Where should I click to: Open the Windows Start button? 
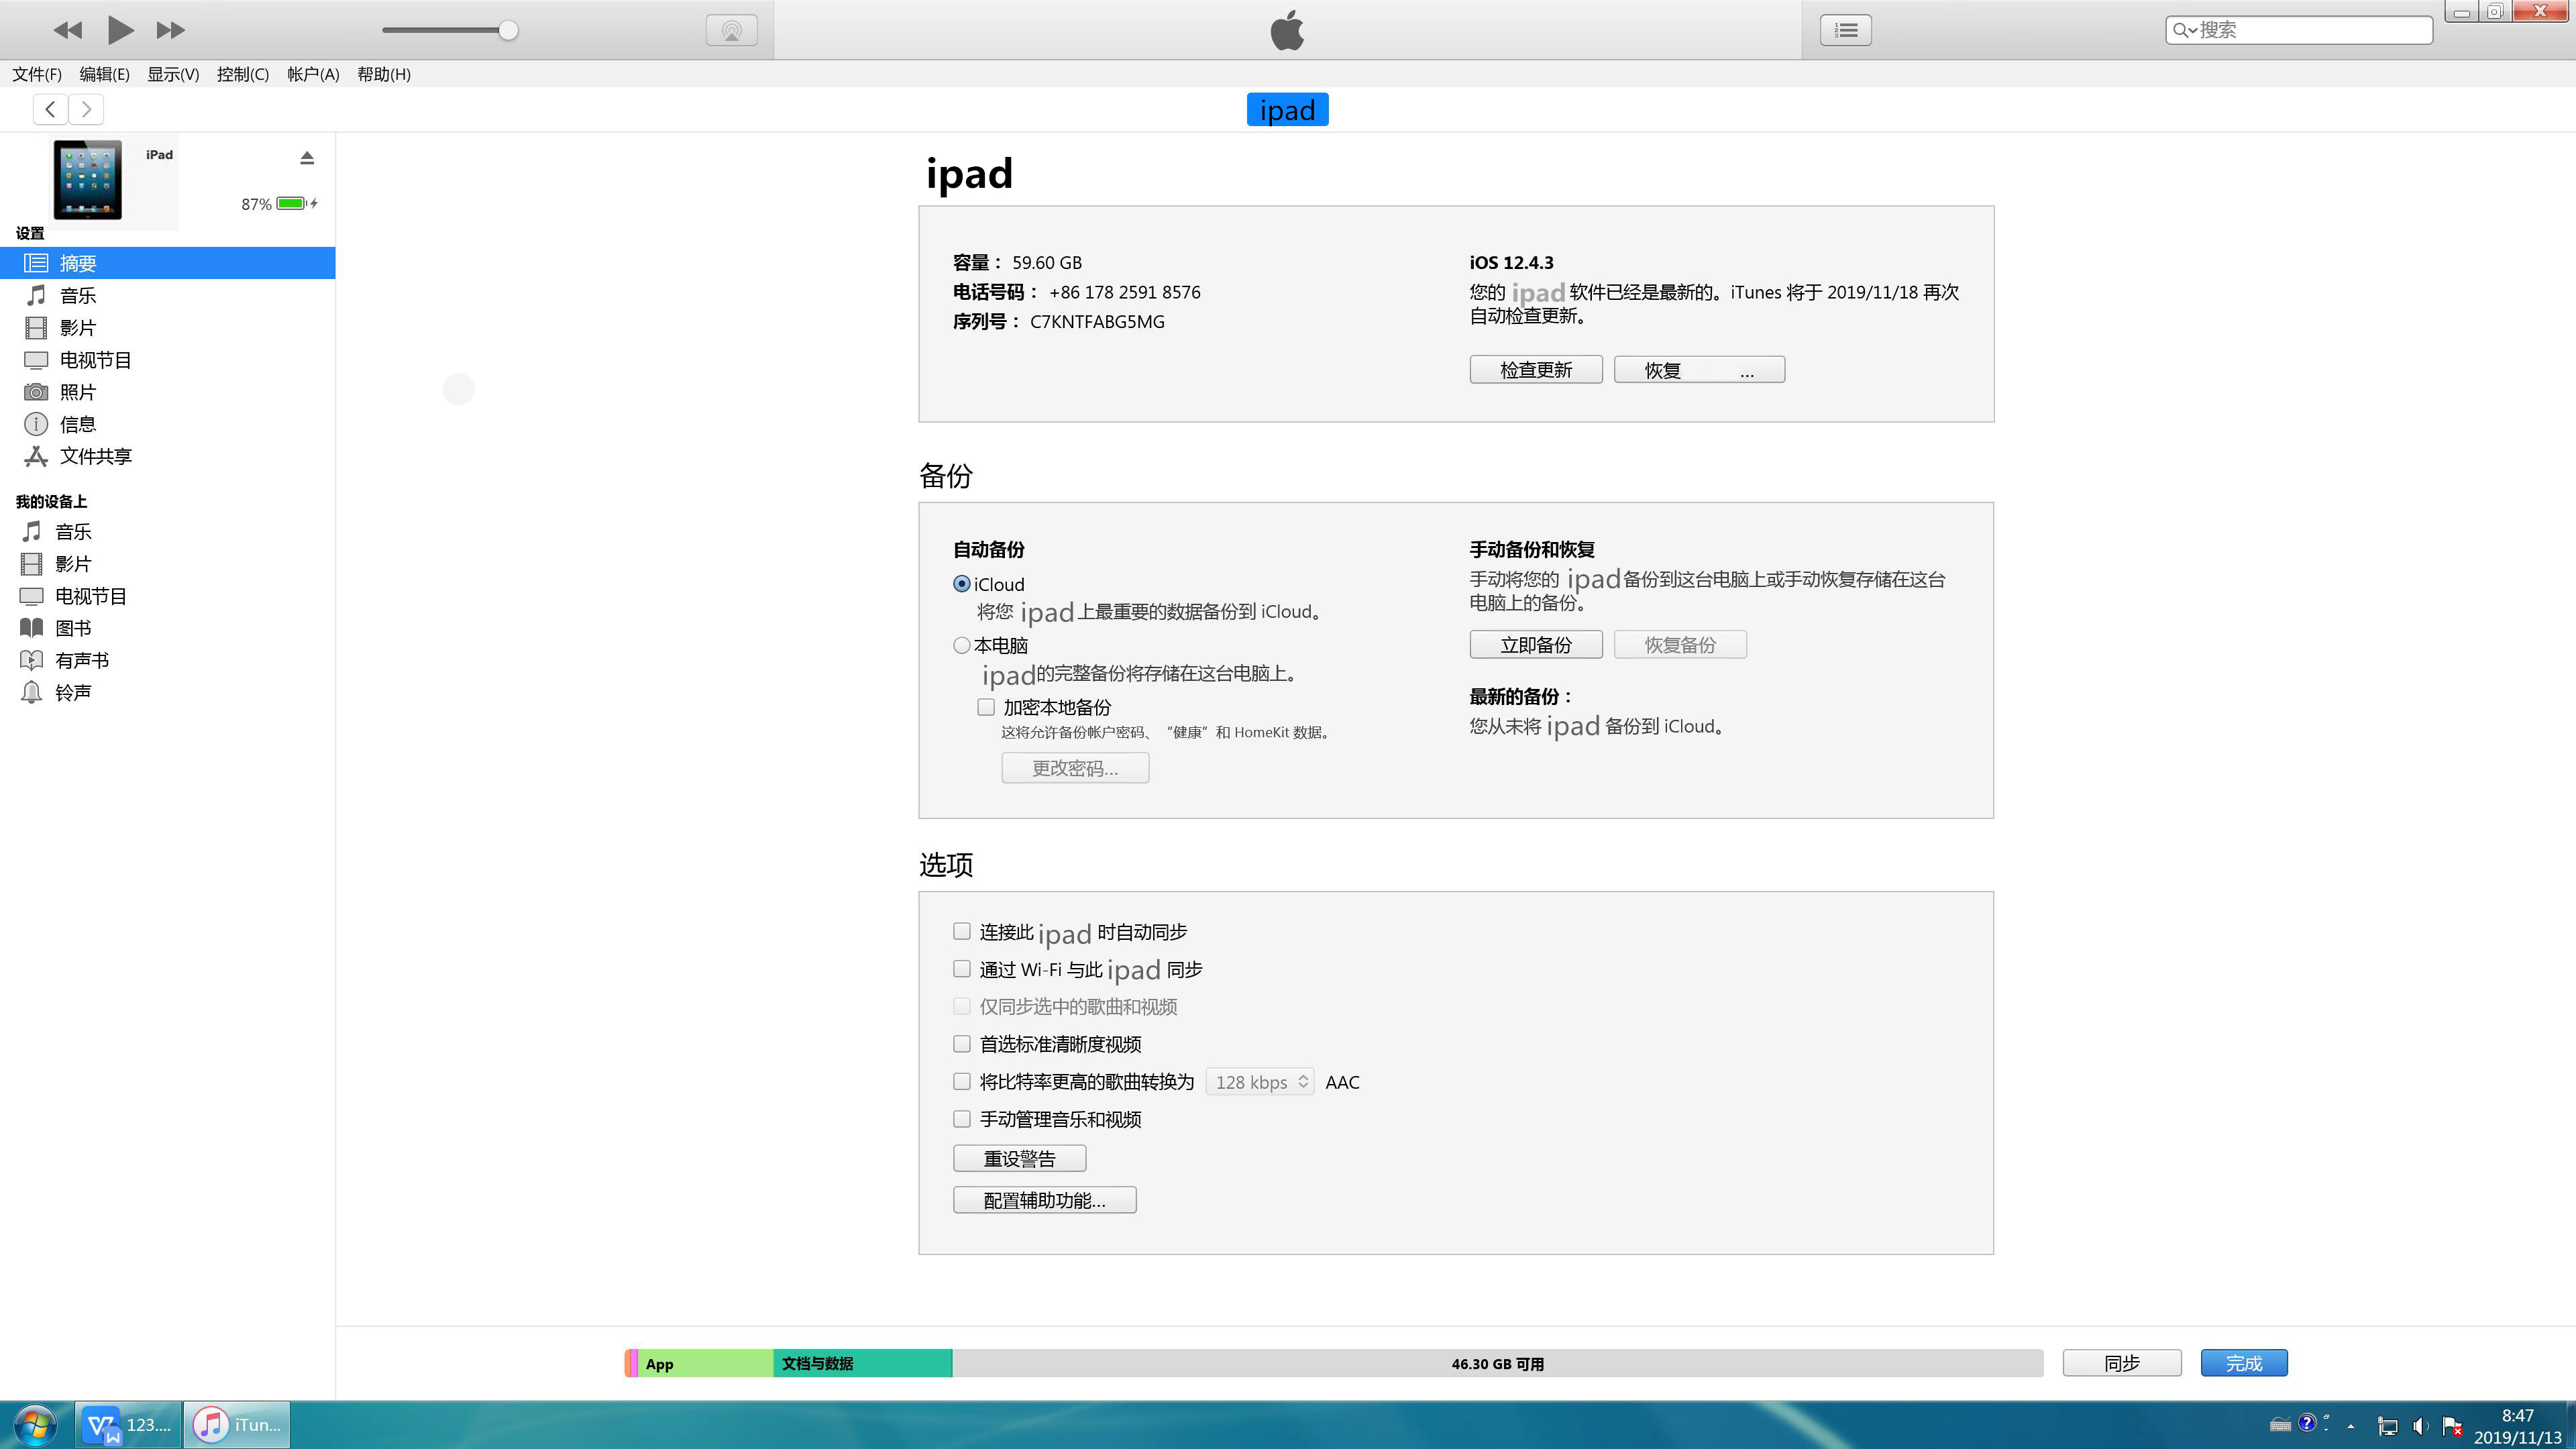35,1424
